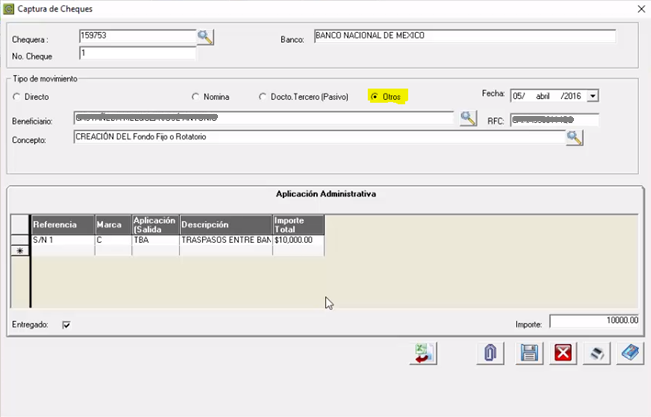Click the Concepto search magnifier icon
This screenshot has height=417, width=651.
point(574,138)
